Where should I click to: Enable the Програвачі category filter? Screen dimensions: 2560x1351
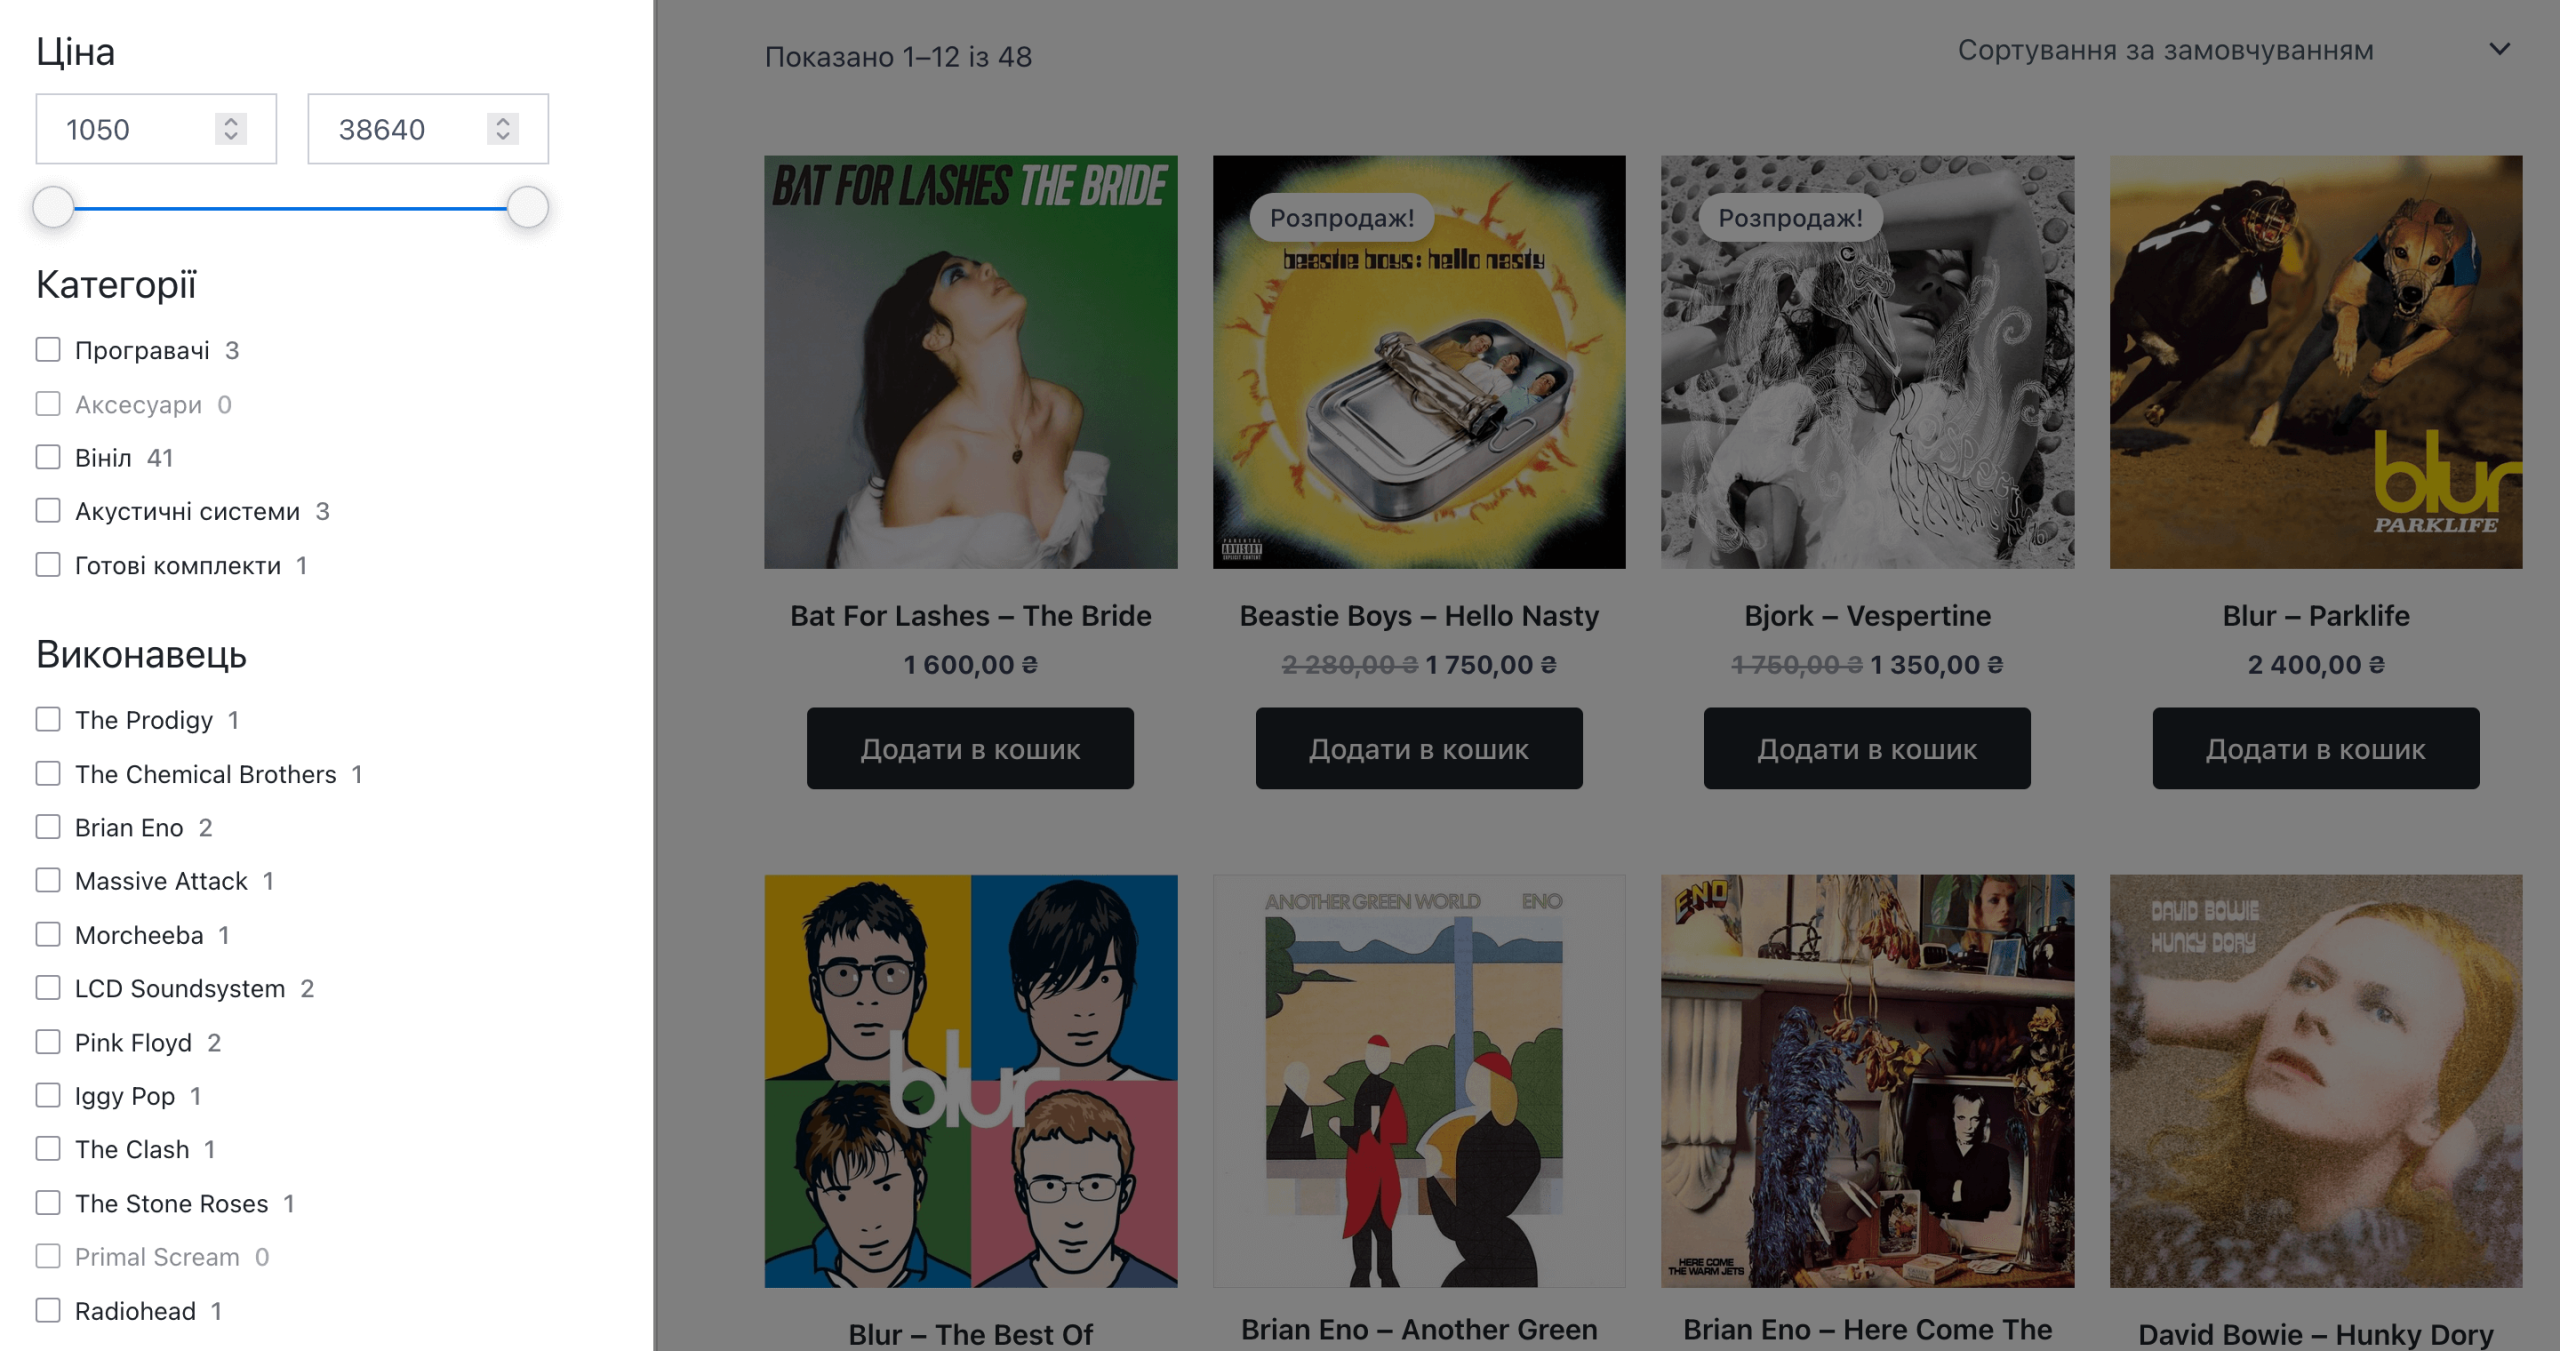pos(48,350)
